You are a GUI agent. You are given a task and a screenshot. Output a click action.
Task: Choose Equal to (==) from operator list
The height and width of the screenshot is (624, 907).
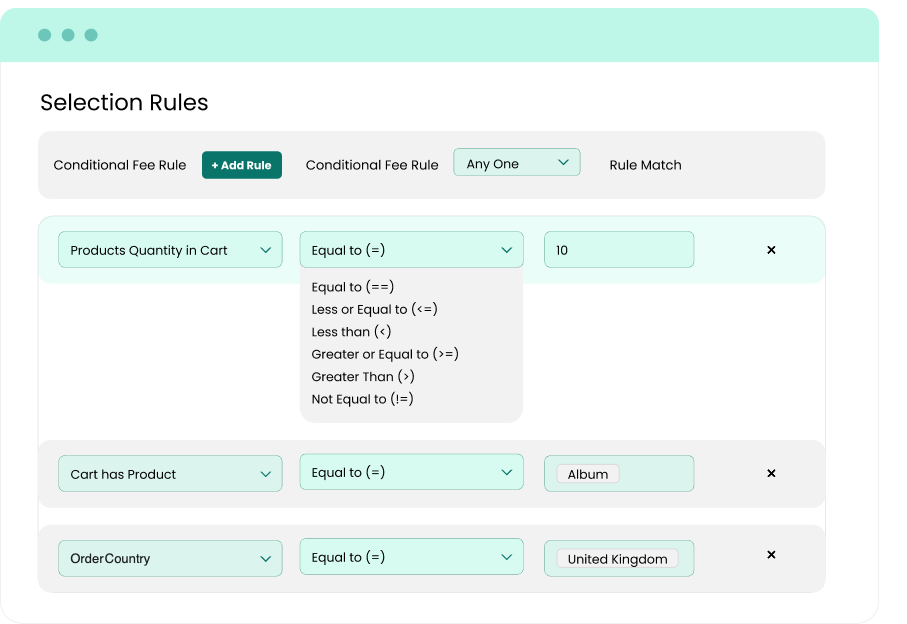(x=353, y=287)
